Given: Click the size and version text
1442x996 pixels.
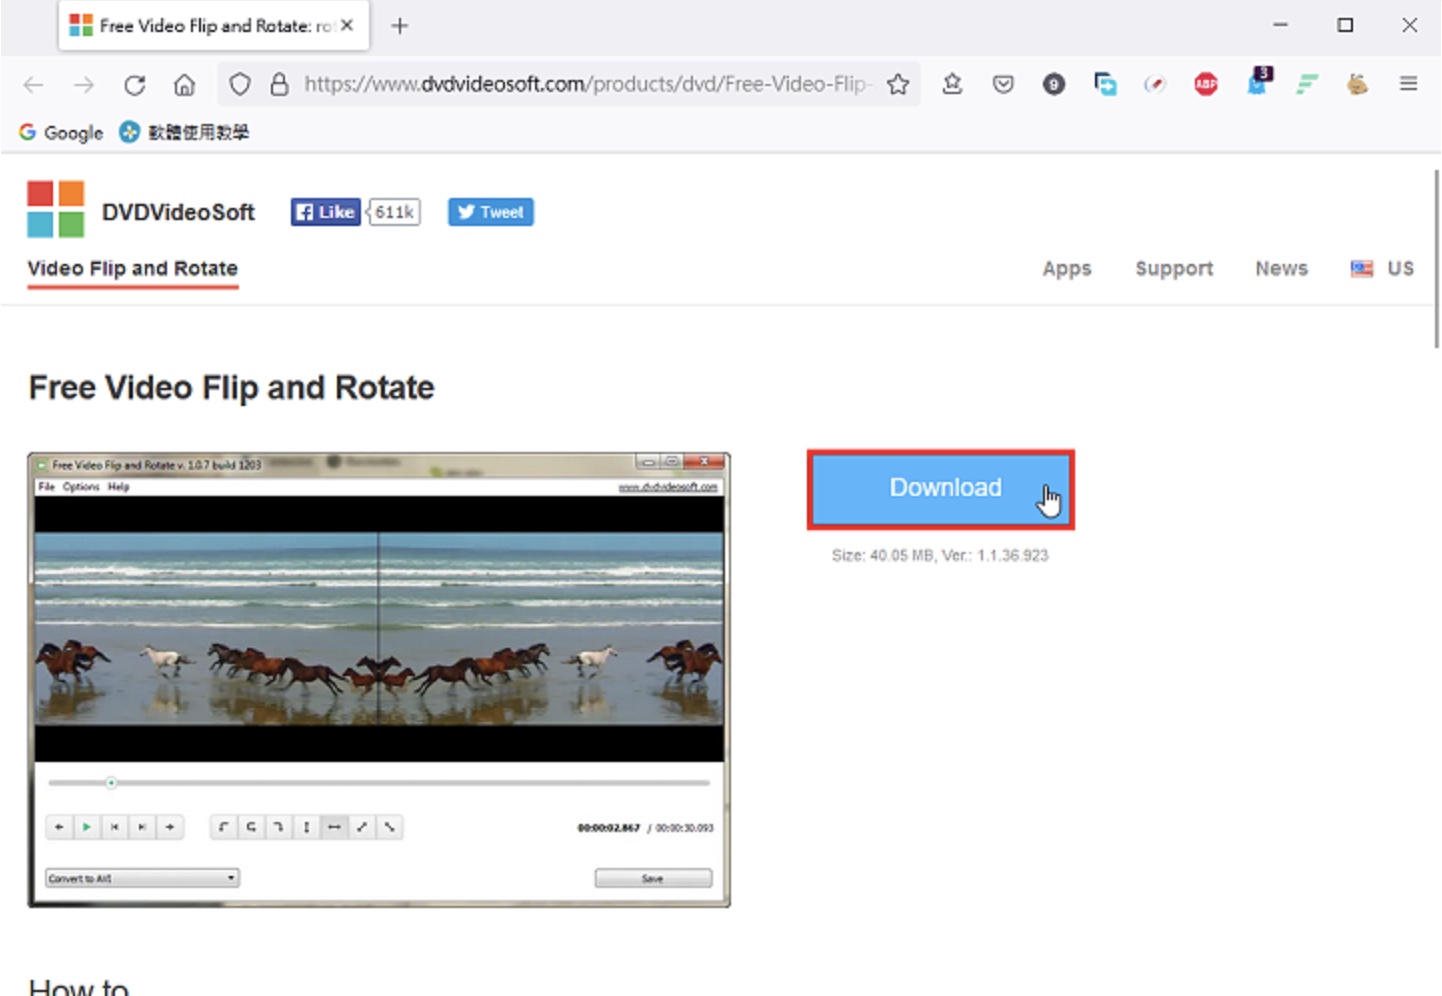Looking at the screenshot, I should (940, 556).
